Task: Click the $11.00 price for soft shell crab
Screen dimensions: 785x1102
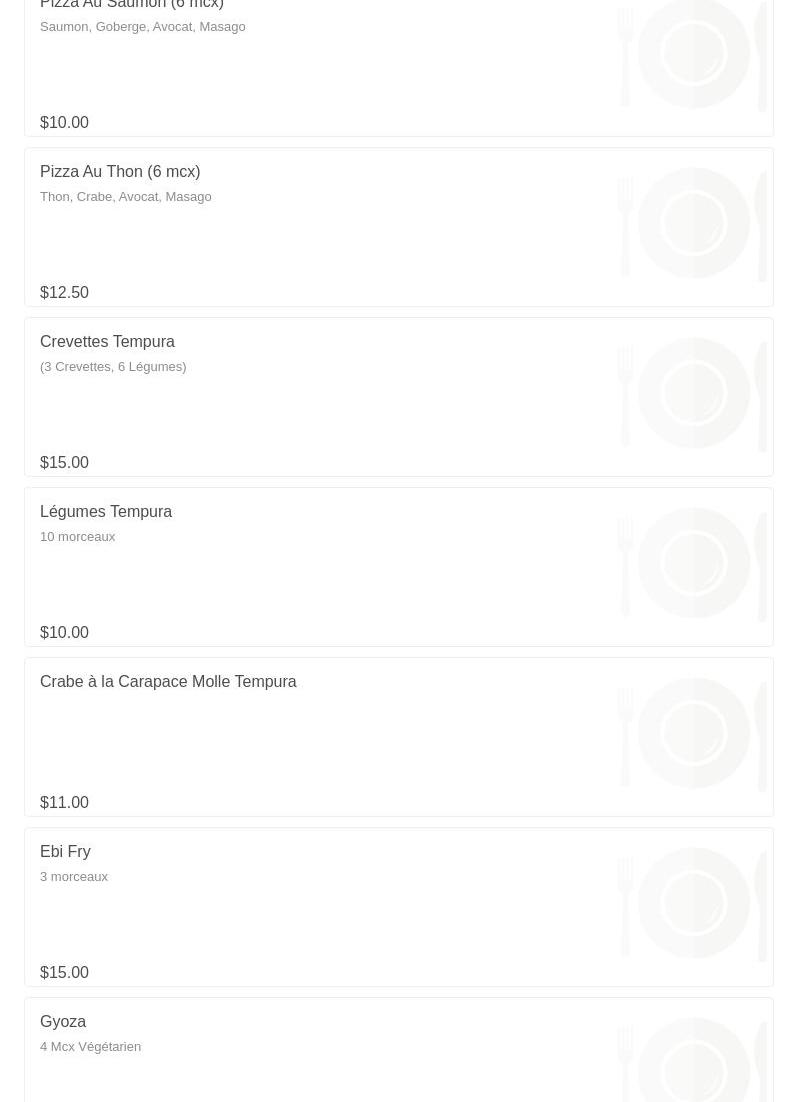Action: click(x=65, y=803)
